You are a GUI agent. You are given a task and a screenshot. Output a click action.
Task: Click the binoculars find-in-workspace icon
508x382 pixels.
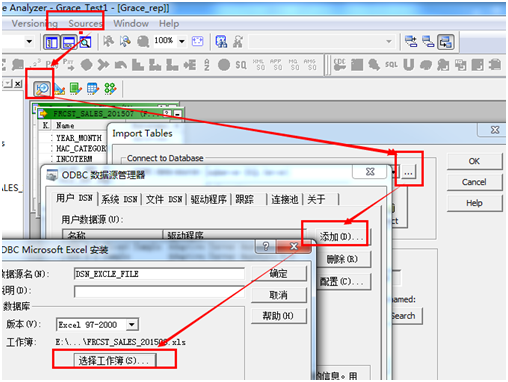221,42
